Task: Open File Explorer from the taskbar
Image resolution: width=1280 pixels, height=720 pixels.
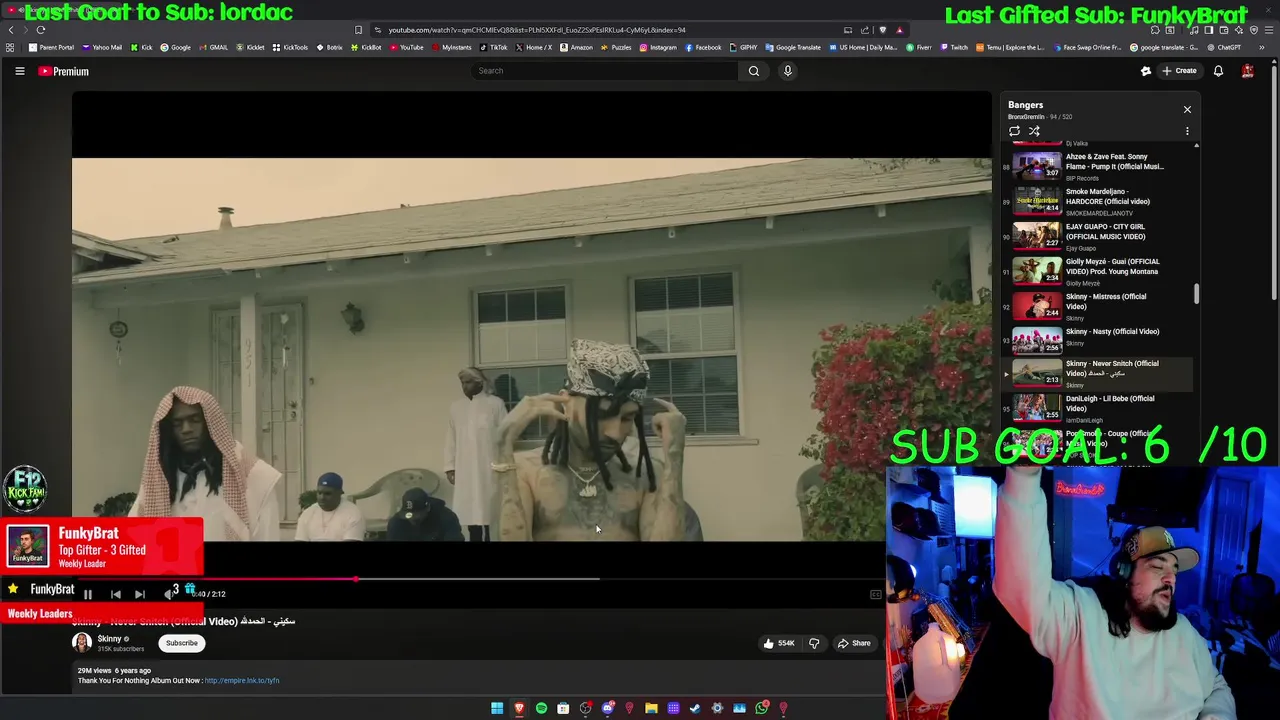Action: (651, 708)
